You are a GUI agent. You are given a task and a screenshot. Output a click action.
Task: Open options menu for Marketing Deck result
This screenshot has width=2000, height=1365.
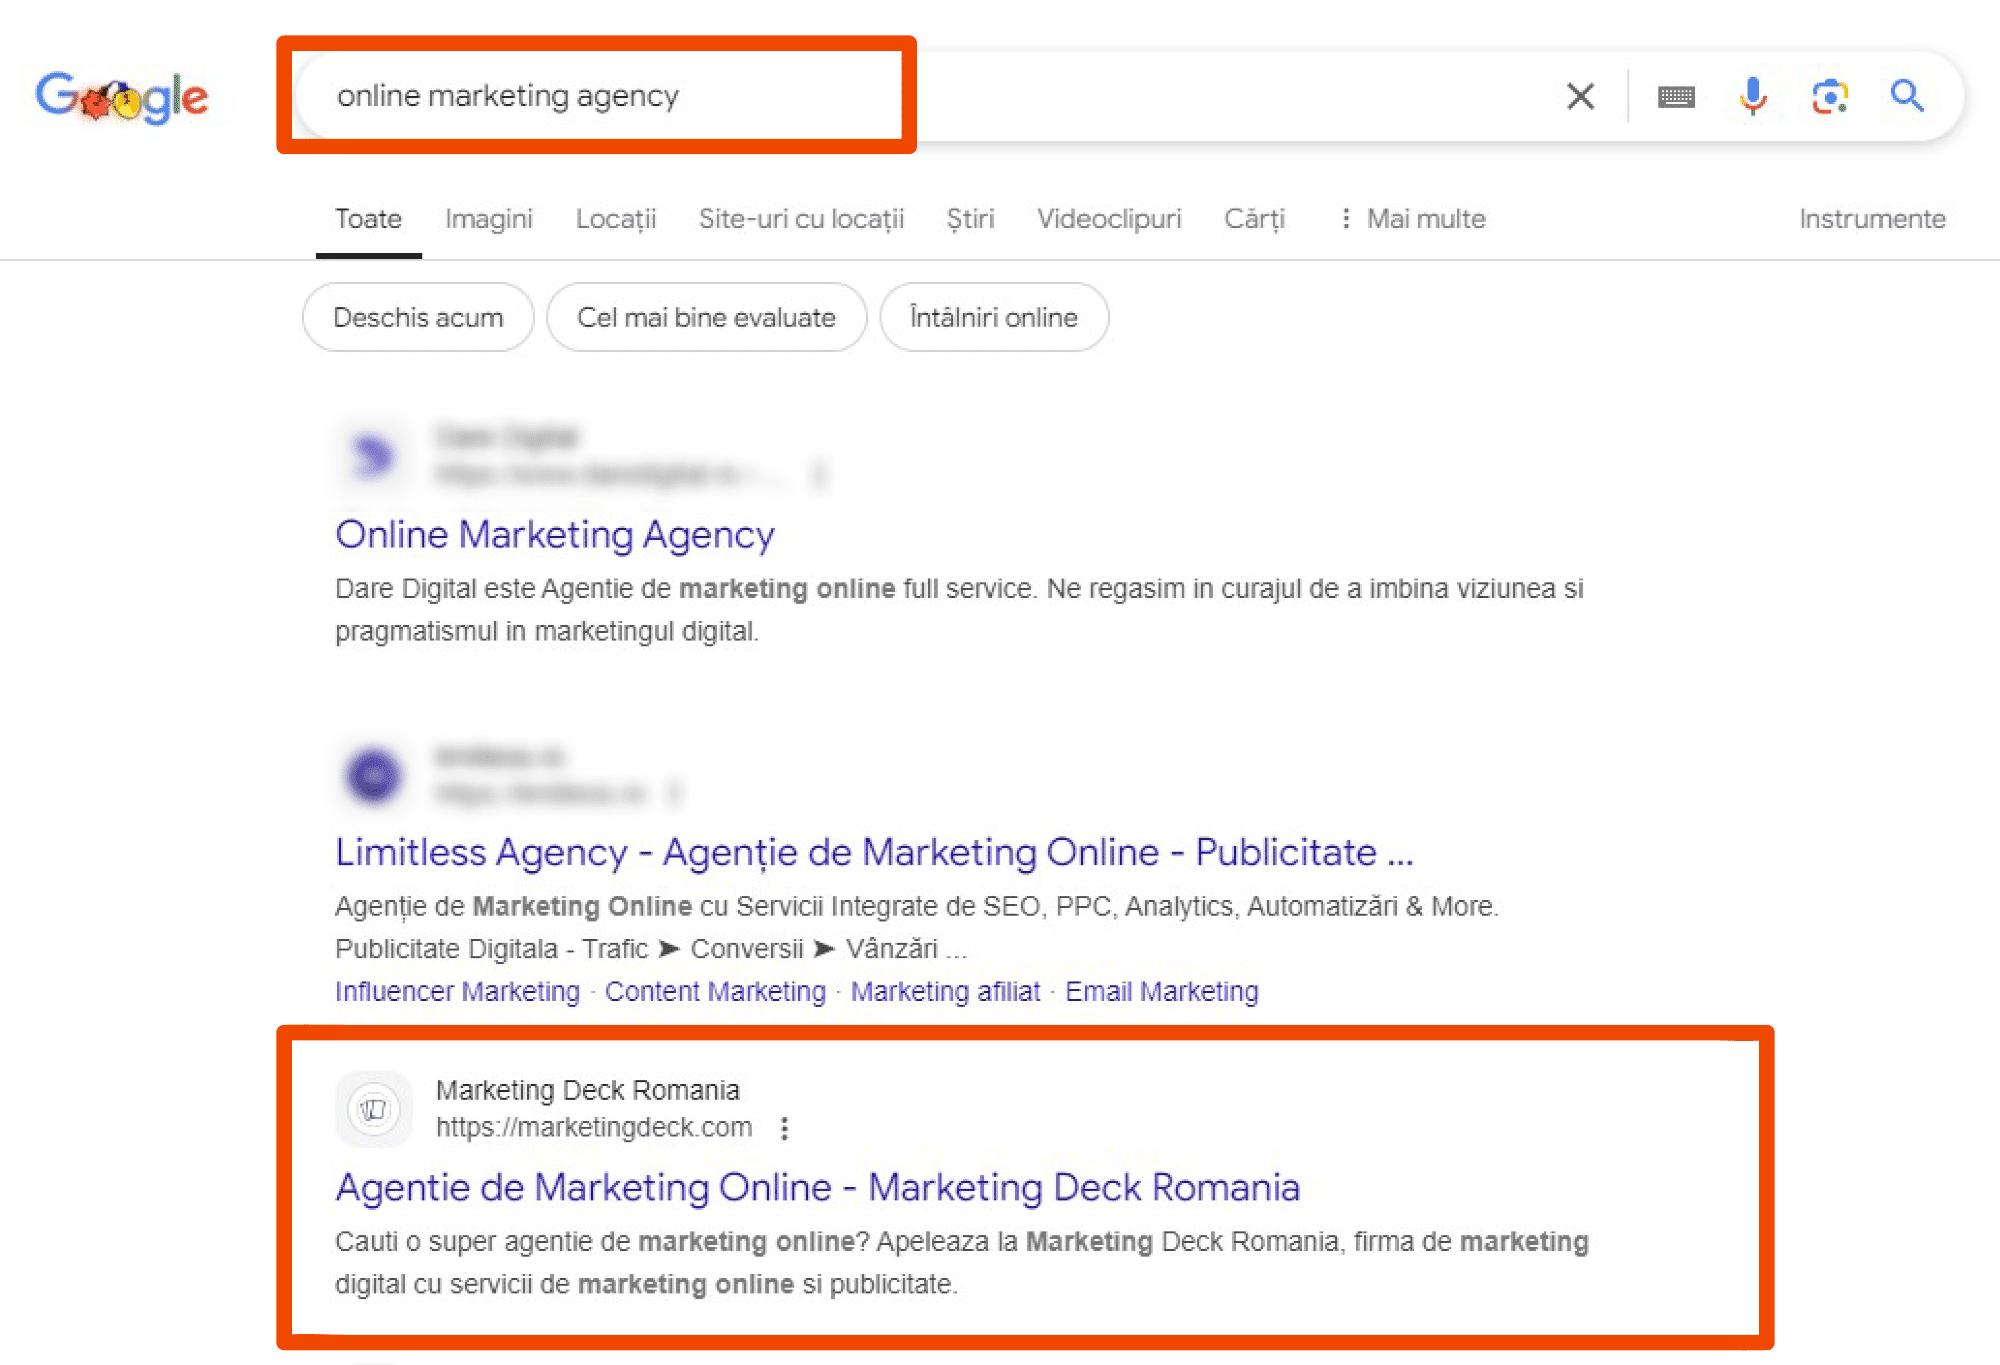[x=785, y=1129]
